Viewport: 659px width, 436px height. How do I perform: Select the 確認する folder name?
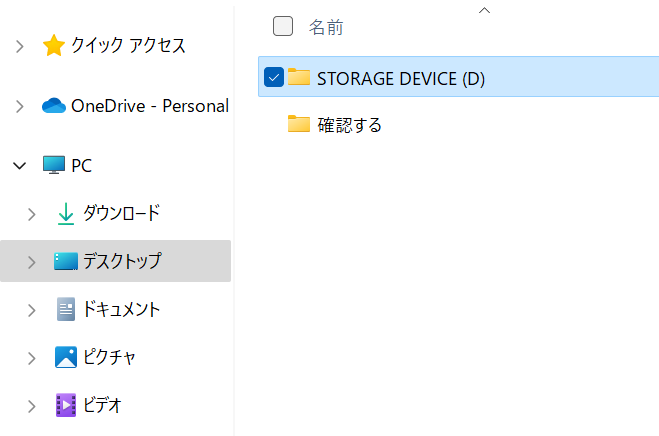[x=350, y=125]
